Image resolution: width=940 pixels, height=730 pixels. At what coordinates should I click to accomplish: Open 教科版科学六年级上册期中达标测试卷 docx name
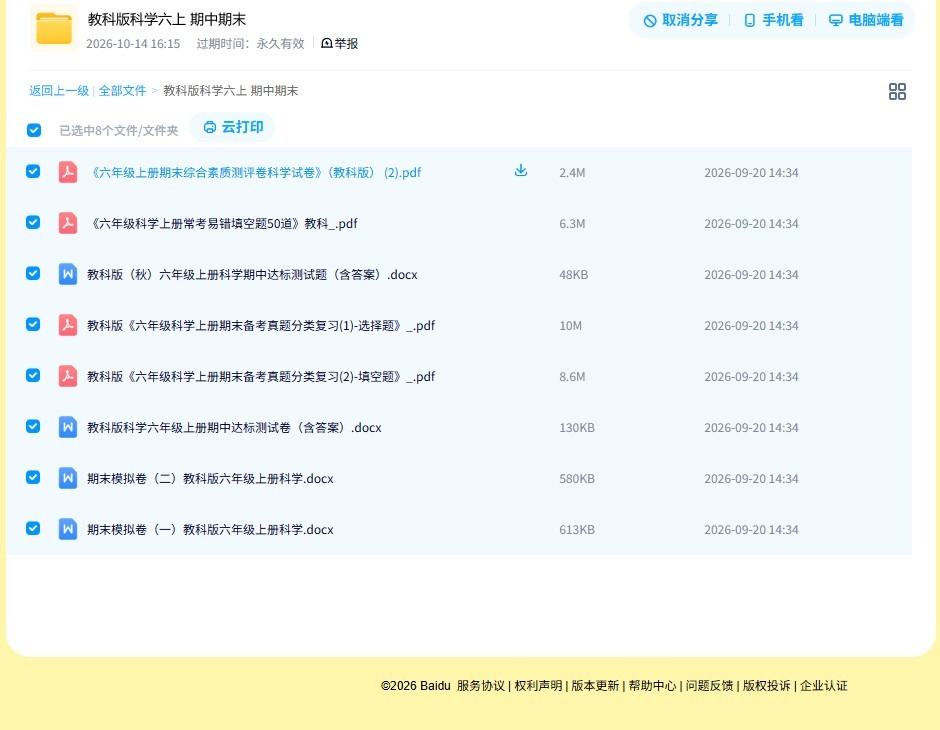[234, 427]
